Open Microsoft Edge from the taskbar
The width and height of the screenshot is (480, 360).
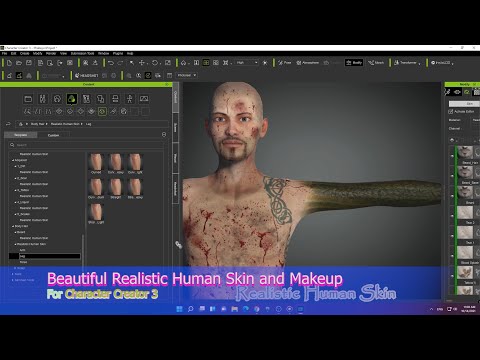point(246,309)
